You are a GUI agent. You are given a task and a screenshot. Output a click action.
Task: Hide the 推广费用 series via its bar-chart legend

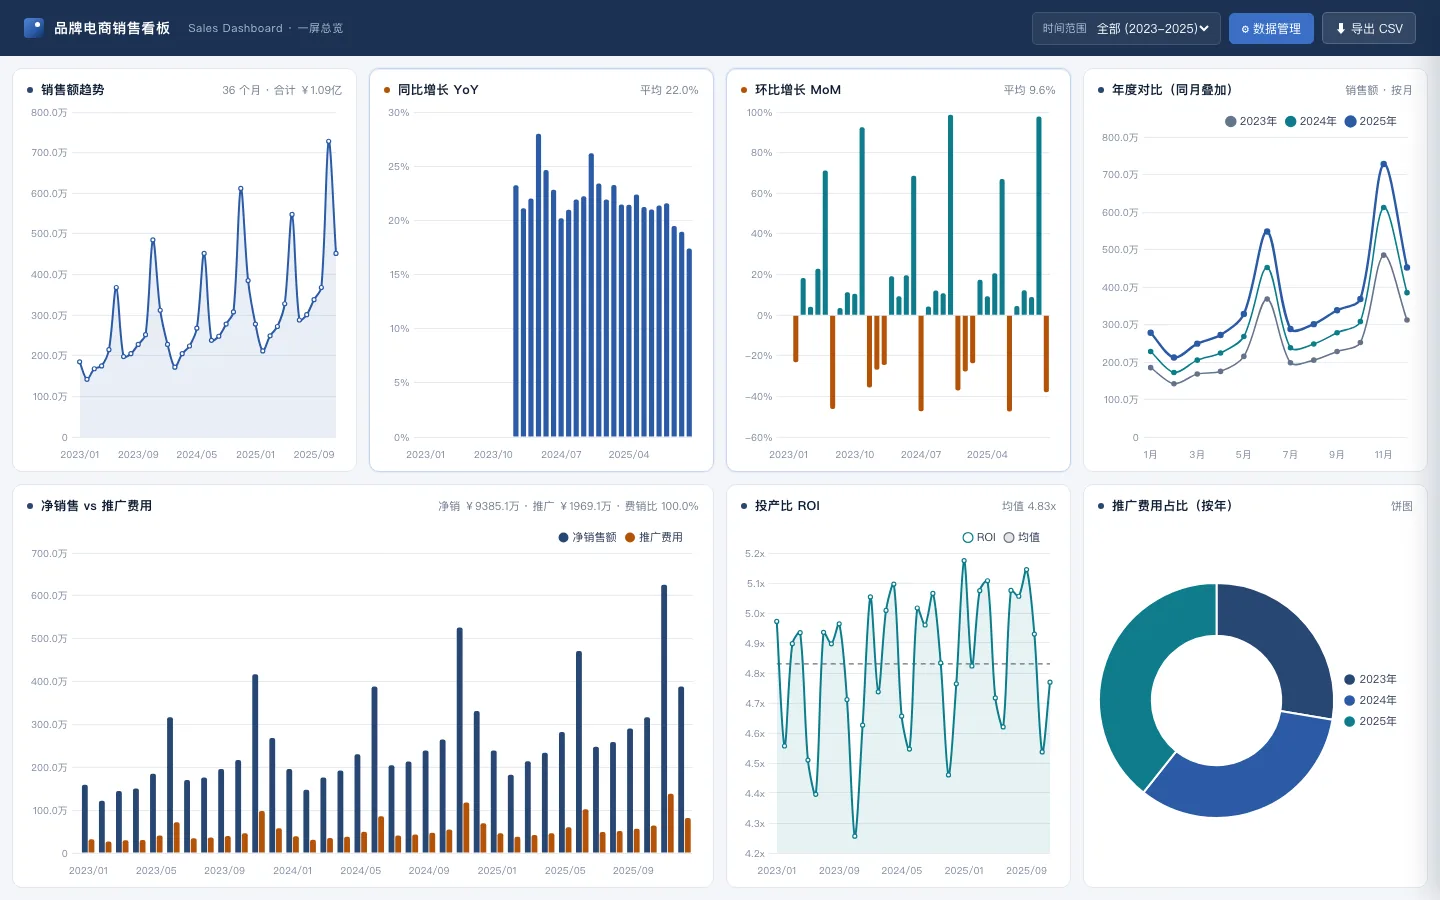coord(654,537)
